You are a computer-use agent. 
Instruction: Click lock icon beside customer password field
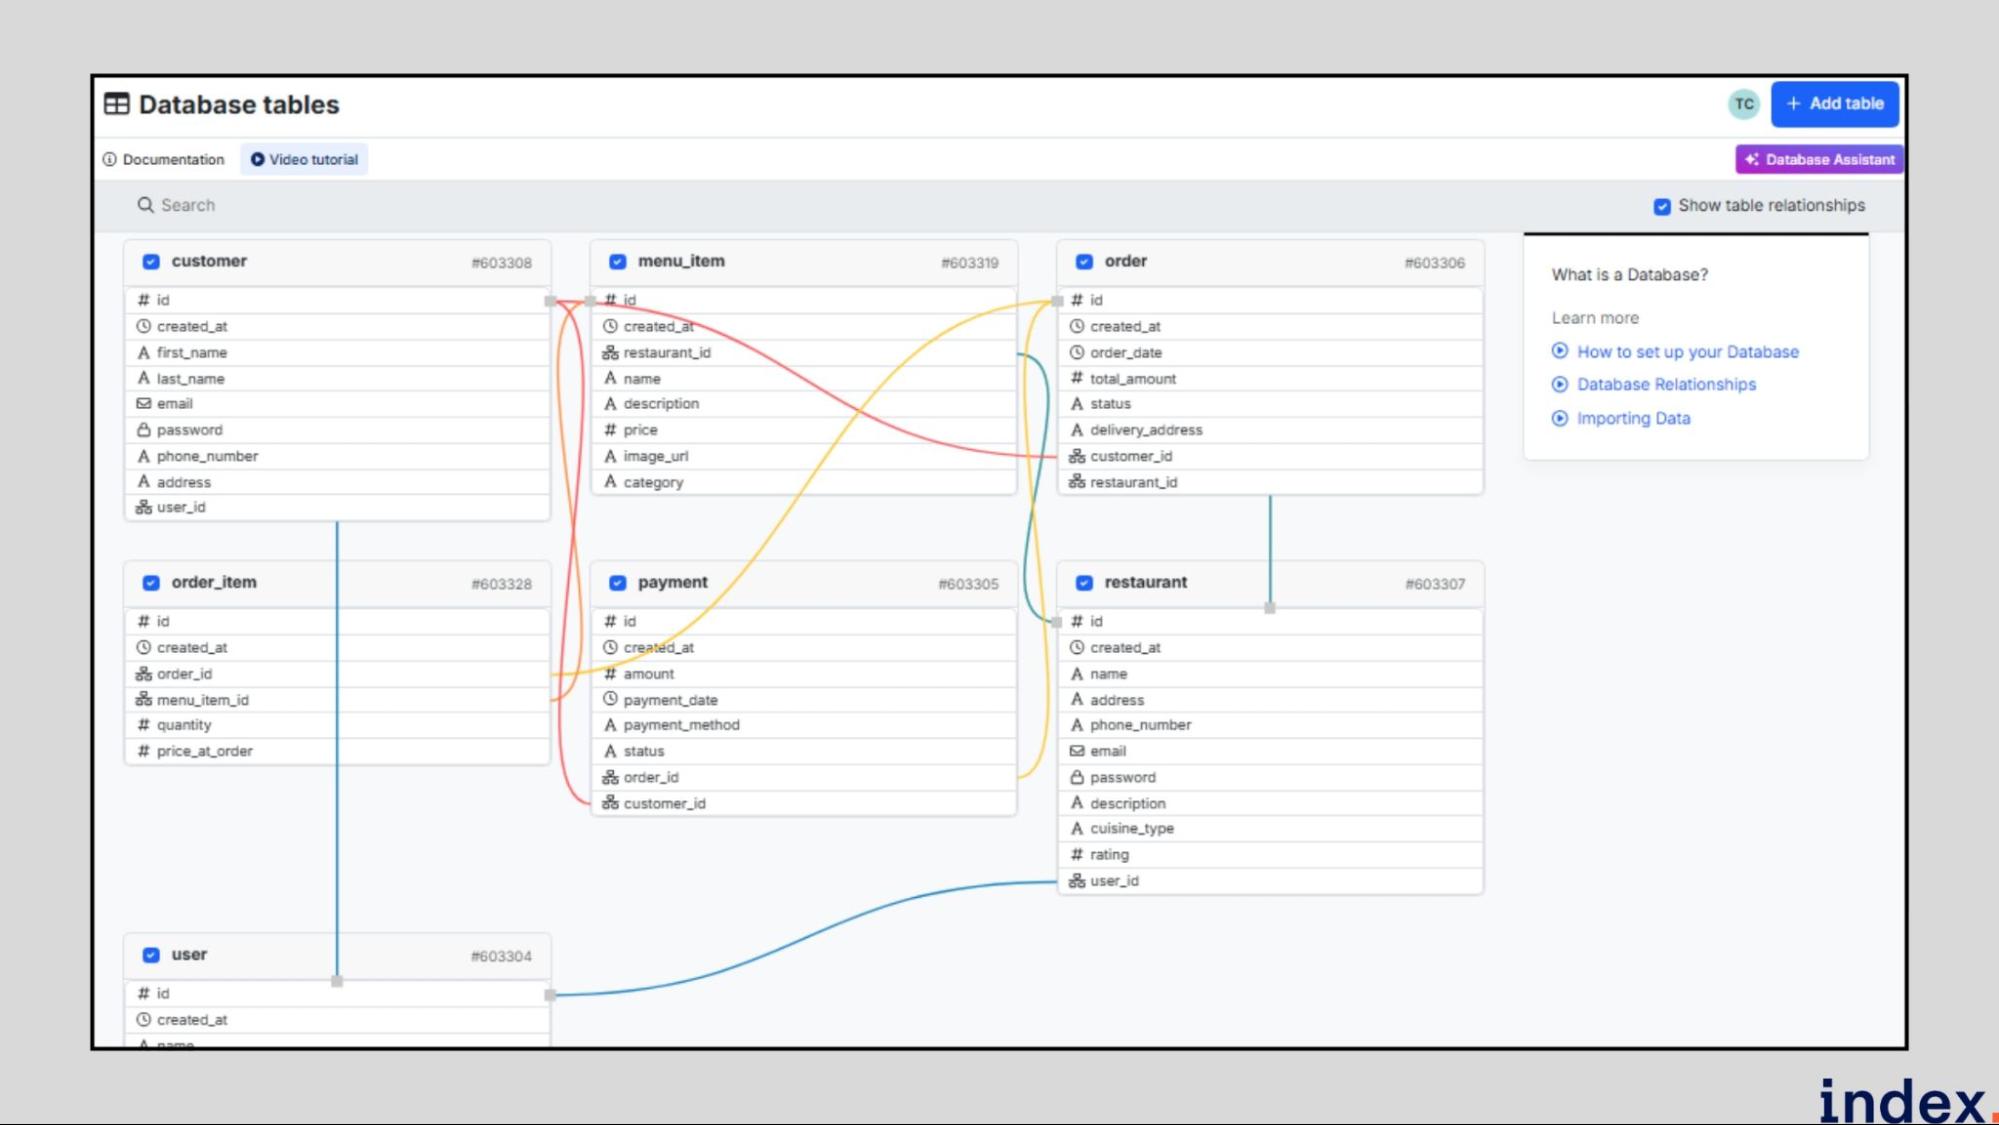tap(143, 430)
